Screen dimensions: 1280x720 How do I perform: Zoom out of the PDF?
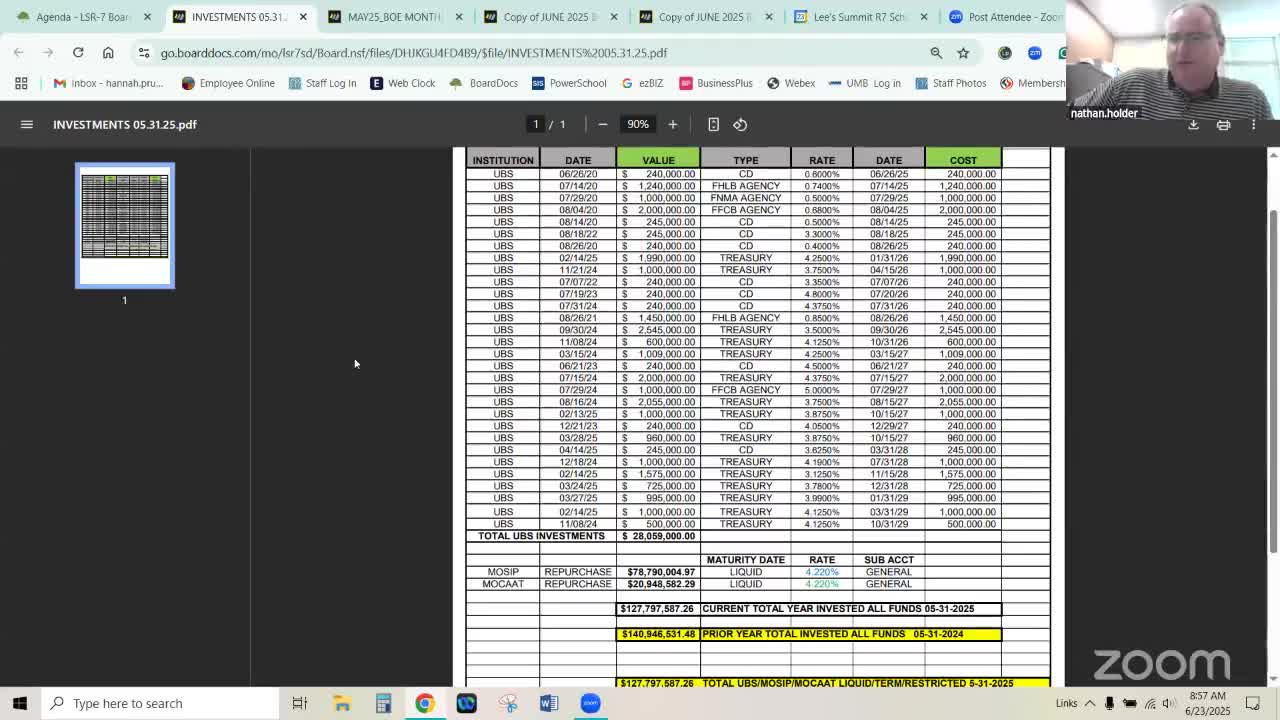click(x=602, y=124)
